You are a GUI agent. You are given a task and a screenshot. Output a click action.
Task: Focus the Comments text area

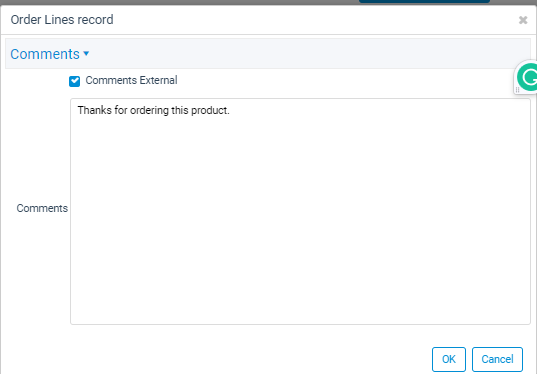tap(300, 211)
